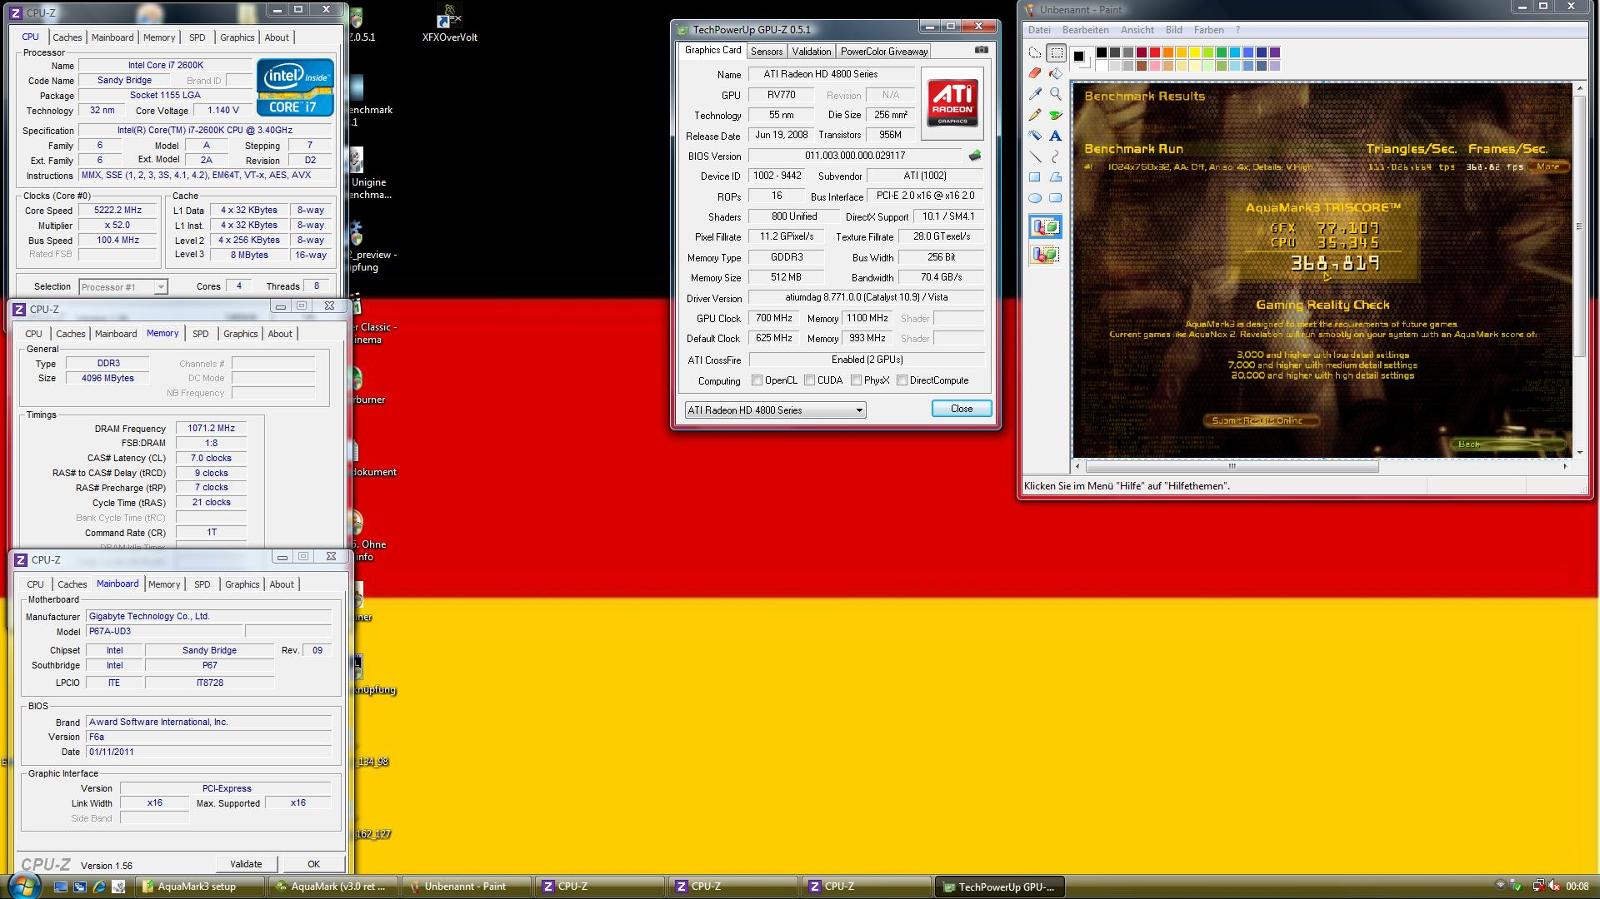
Task: Open the Processor #1 selection dropdown in CPU-Z
Action: tap(122, 287)
